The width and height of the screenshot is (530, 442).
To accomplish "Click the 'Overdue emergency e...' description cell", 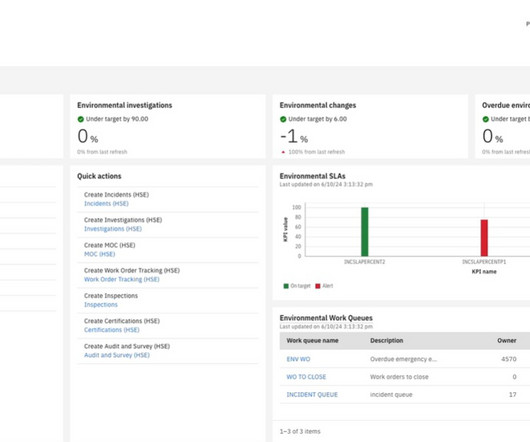I will tap(404, 359).
